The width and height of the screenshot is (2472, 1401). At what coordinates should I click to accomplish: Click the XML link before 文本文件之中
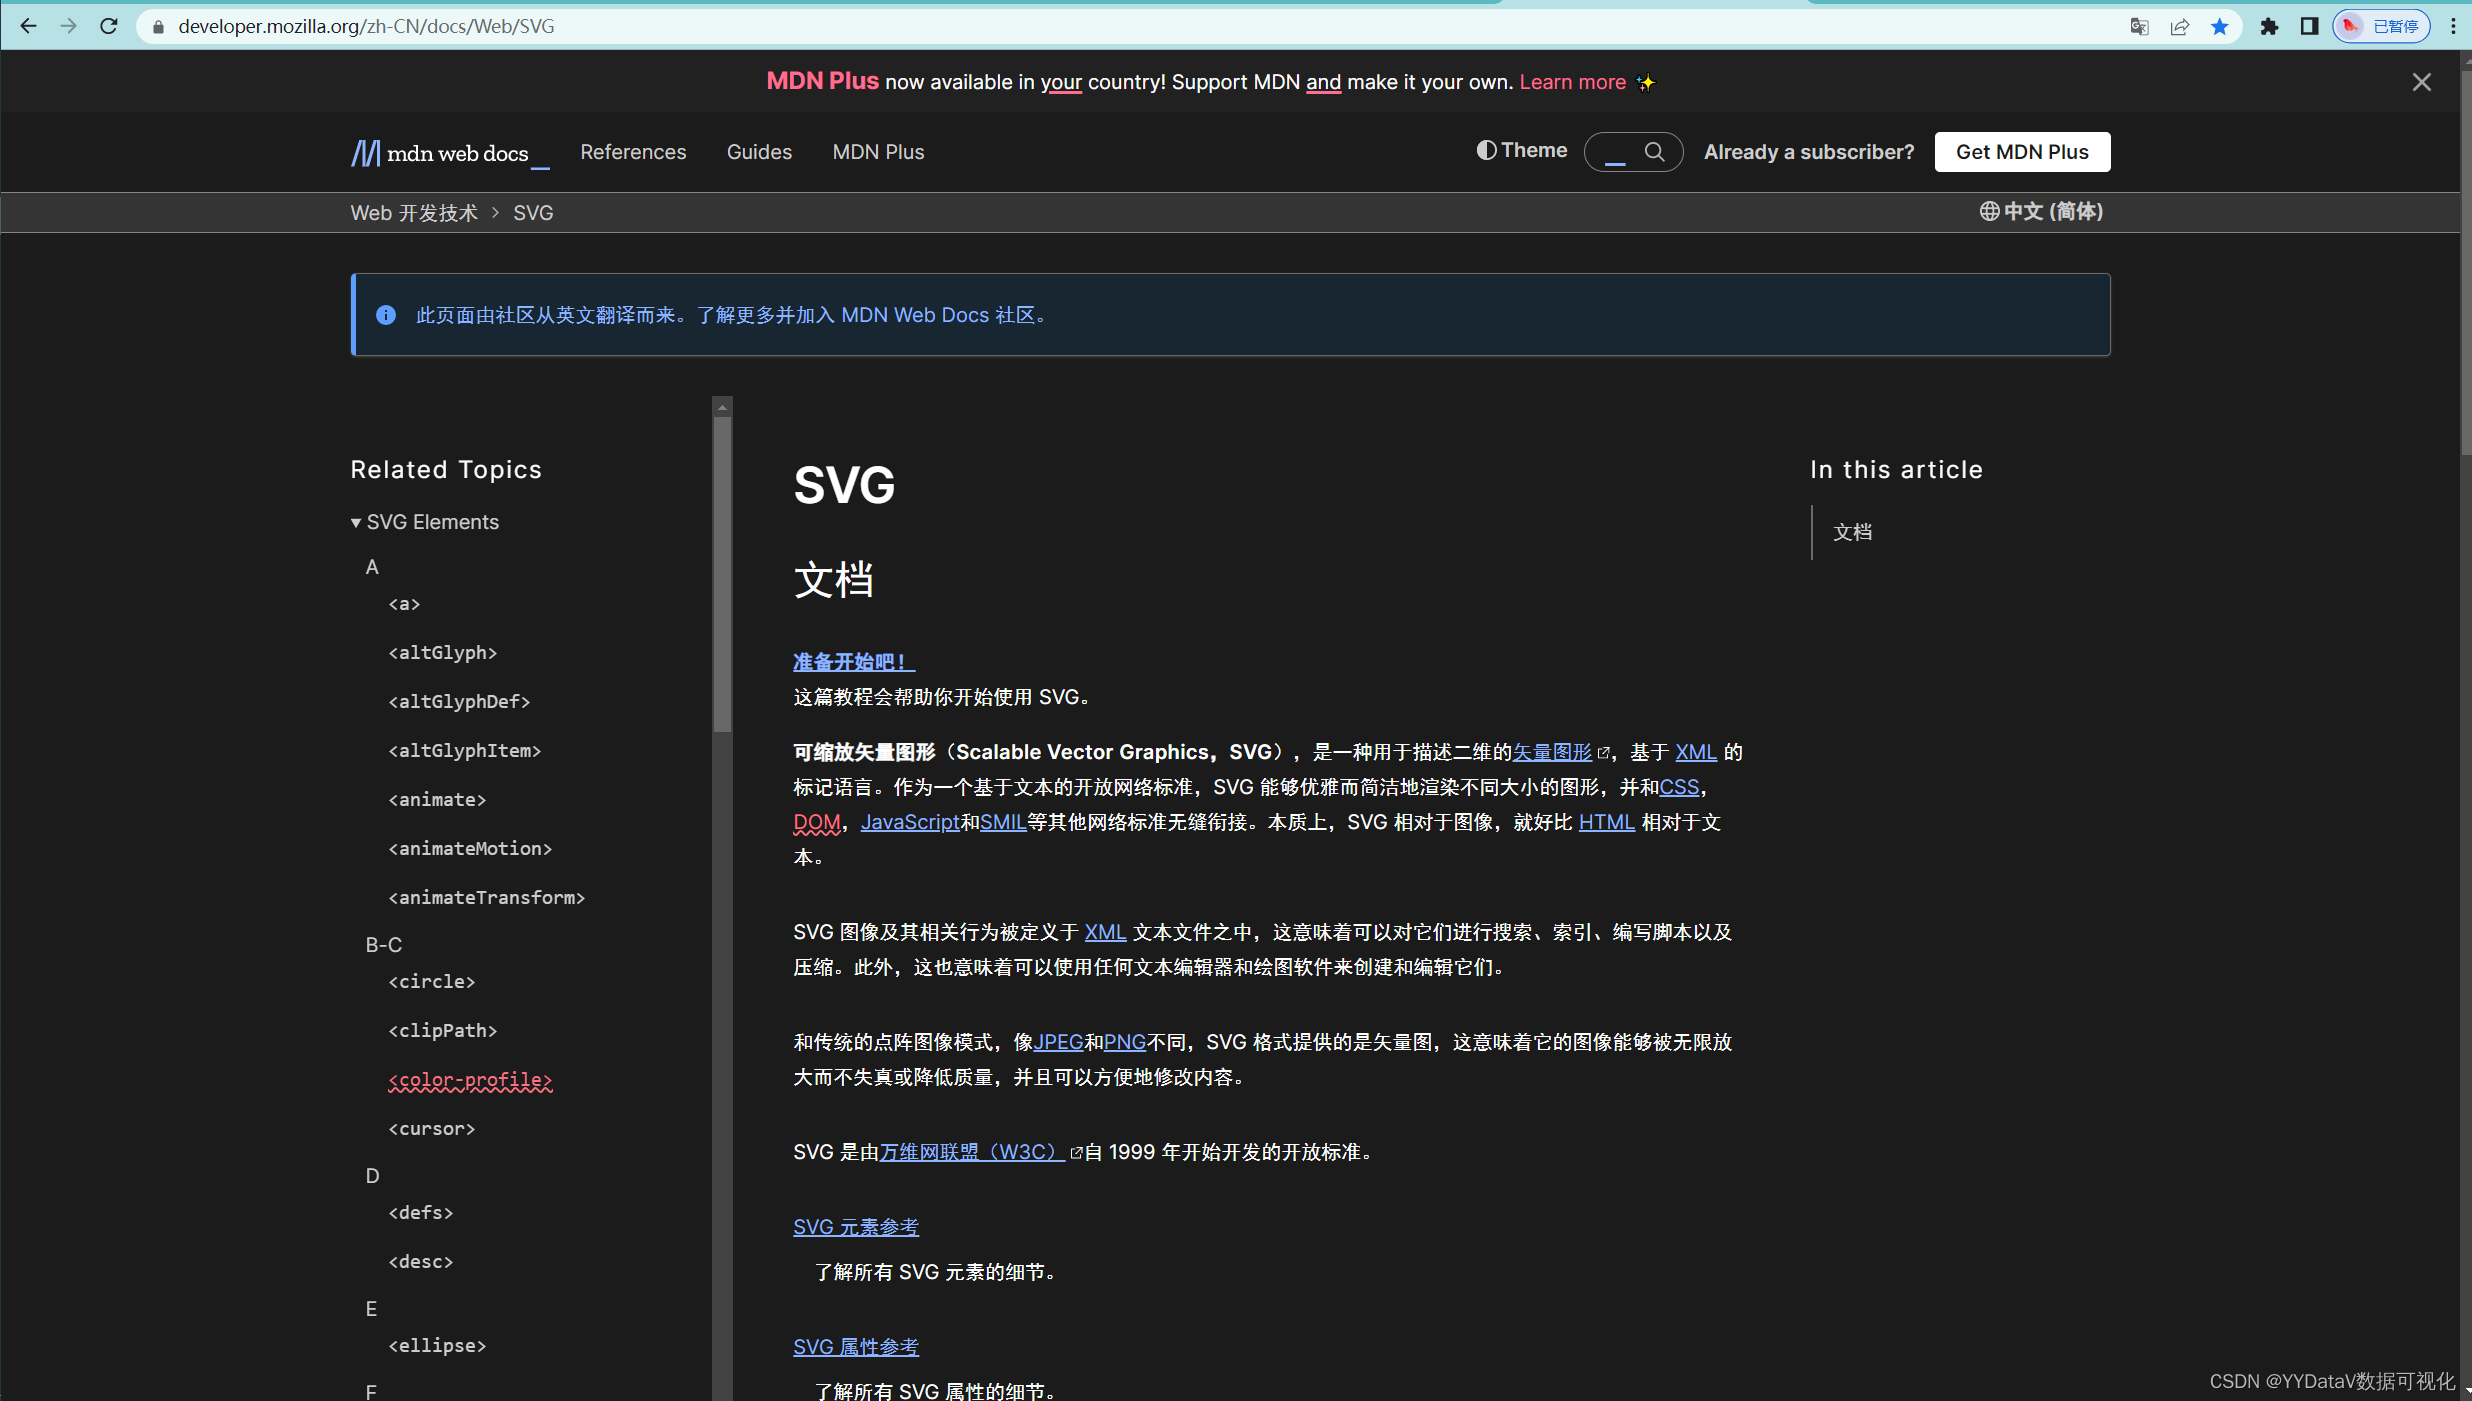coord(1105,932)
